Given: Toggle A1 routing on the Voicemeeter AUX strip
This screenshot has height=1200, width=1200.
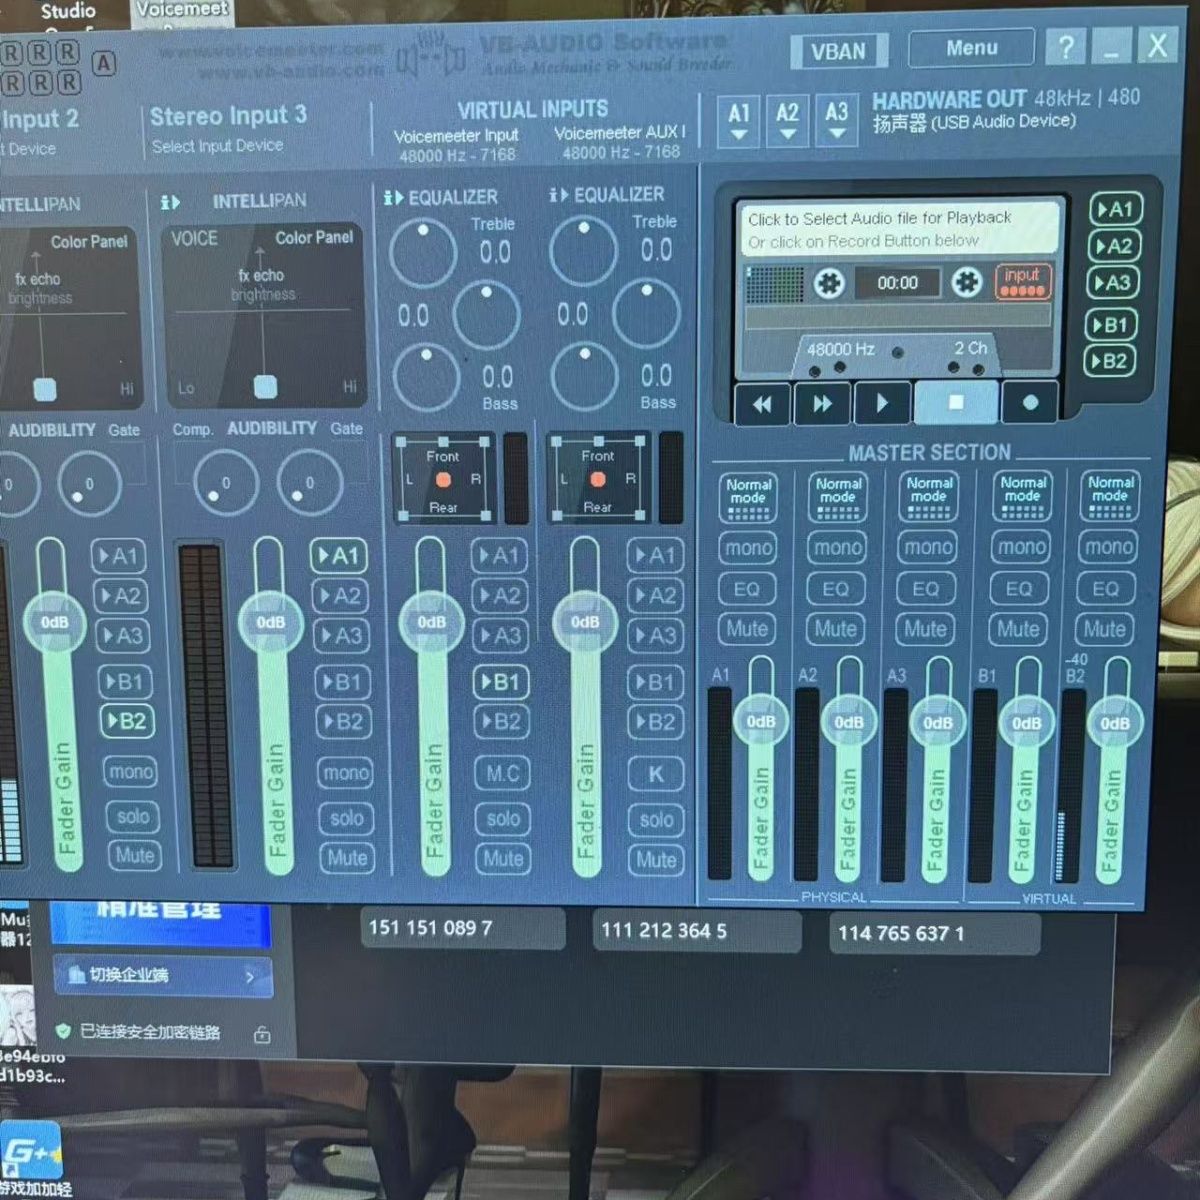Looking at the screenshot, I should click(x=655, y=555).
